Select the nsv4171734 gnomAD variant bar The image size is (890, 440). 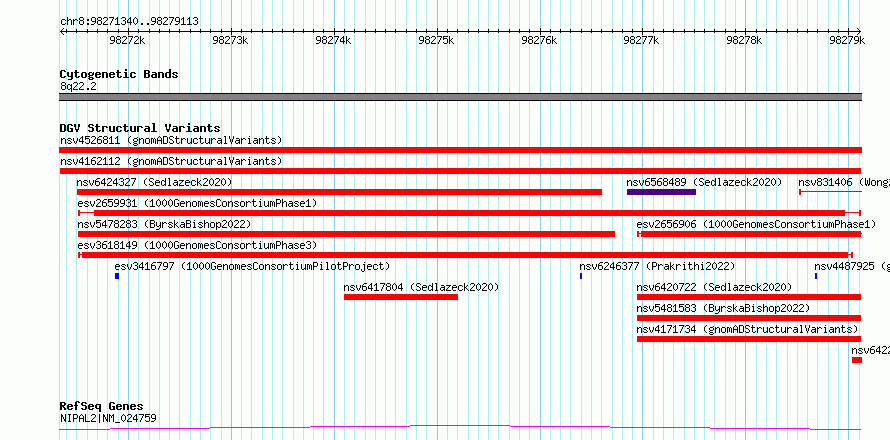click(749, 339)
